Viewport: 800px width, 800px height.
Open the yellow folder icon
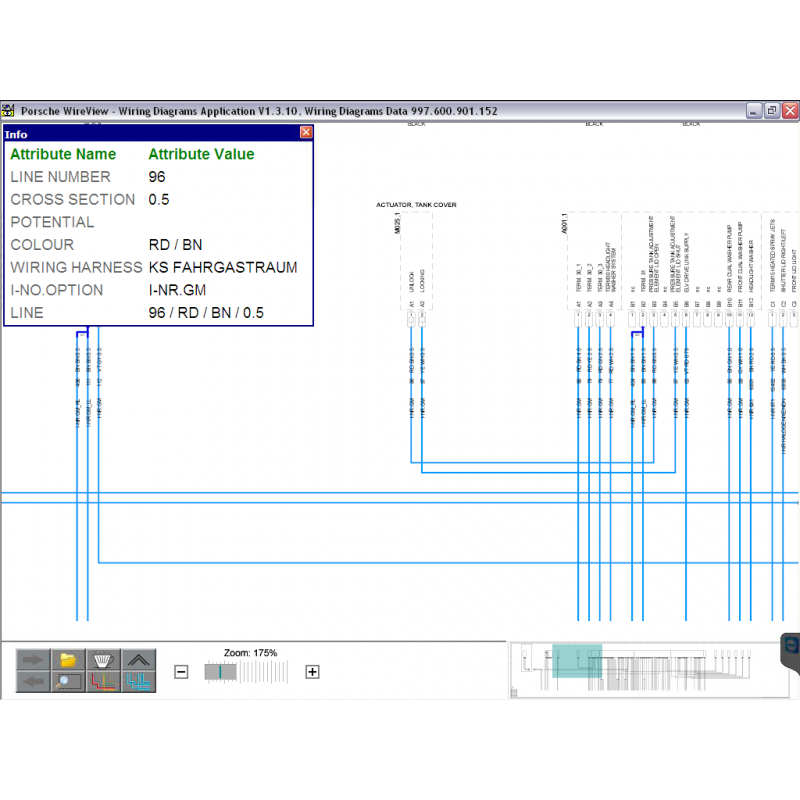tap(67, 660)
